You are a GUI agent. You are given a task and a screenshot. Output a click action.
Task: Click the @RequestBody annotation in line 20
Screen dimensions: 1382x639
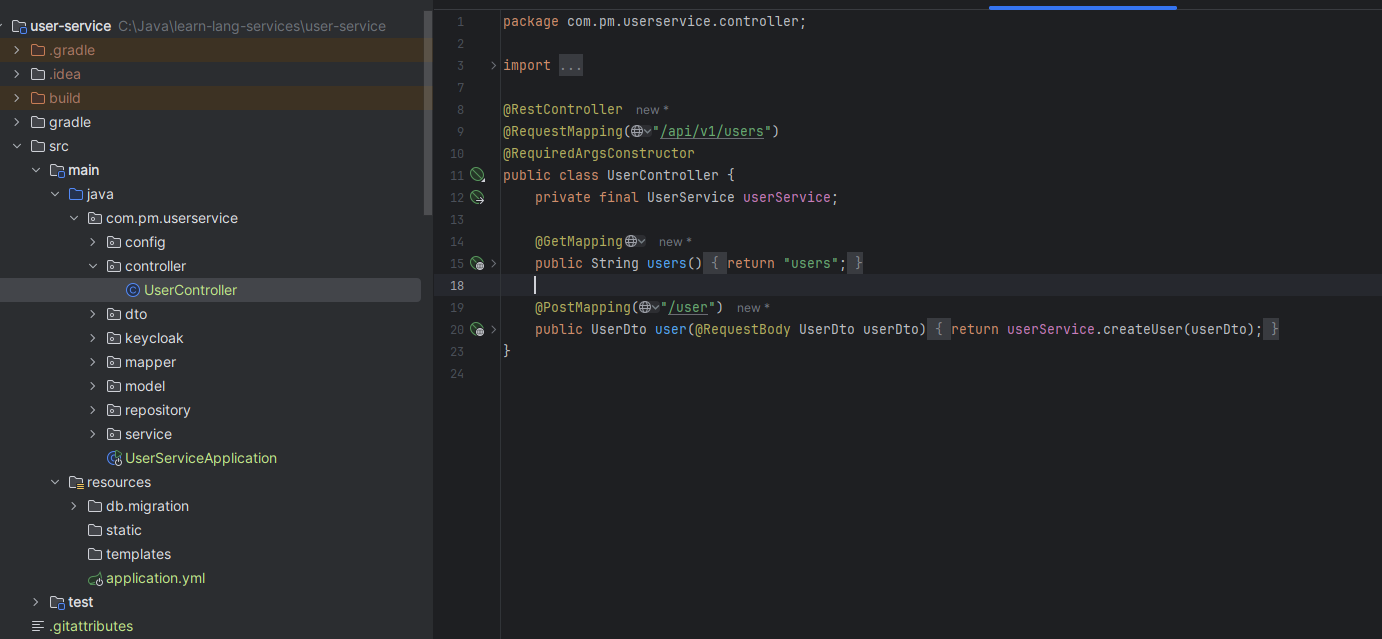pos(743,329)
